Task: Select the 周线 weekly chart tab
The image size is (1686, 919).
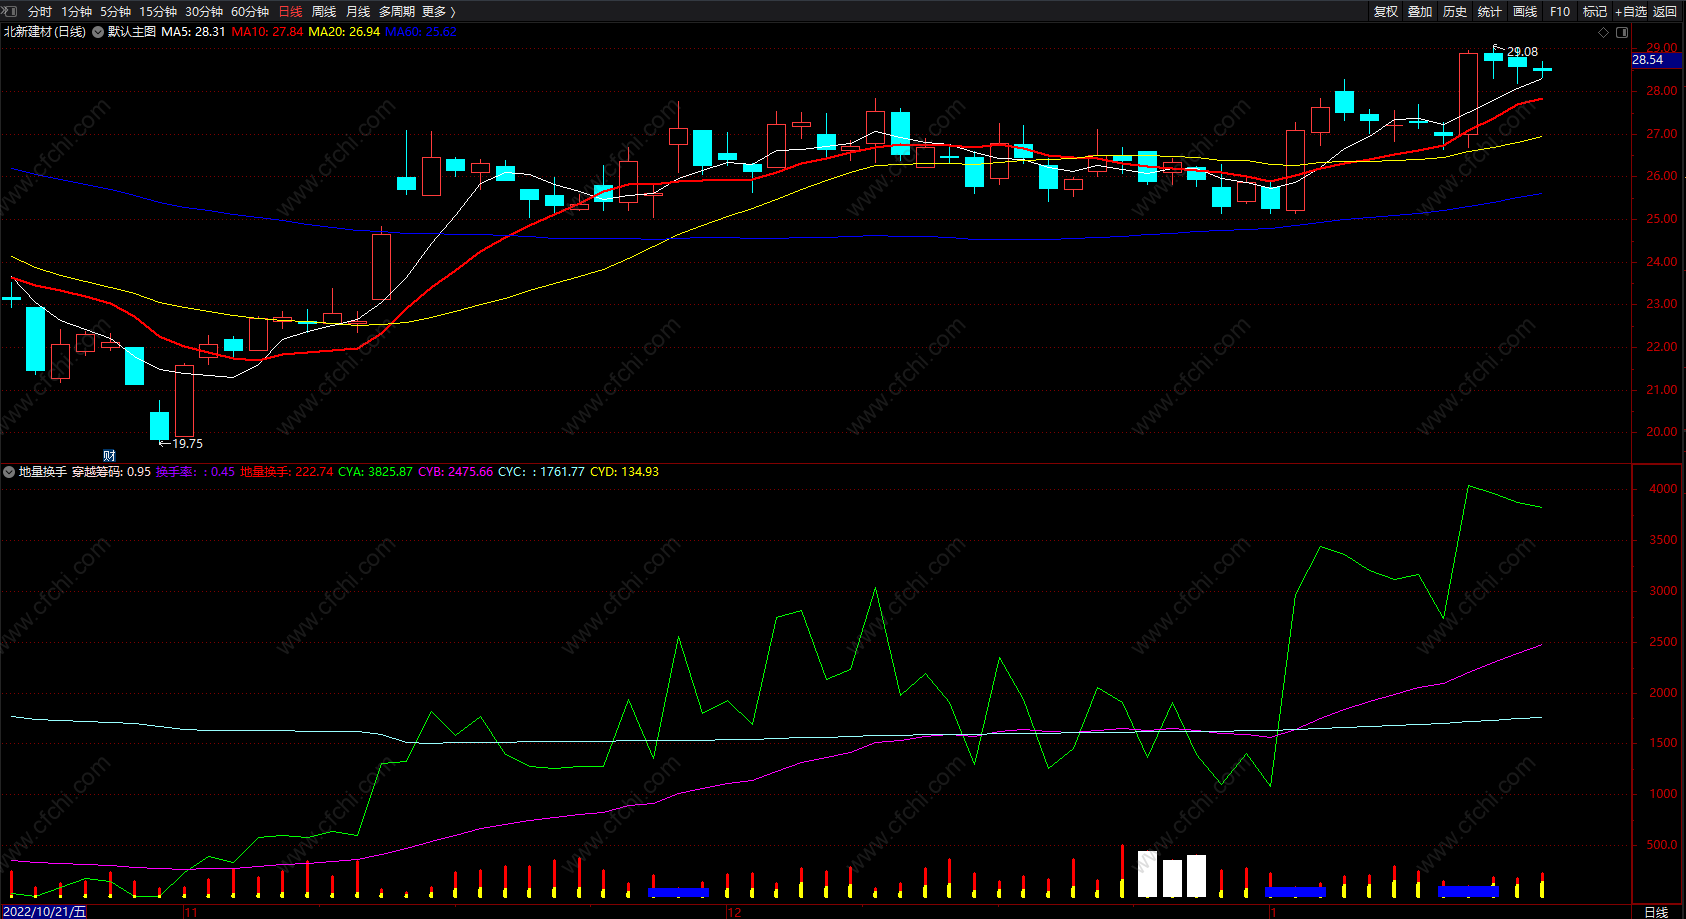Action: coord(324,12)
